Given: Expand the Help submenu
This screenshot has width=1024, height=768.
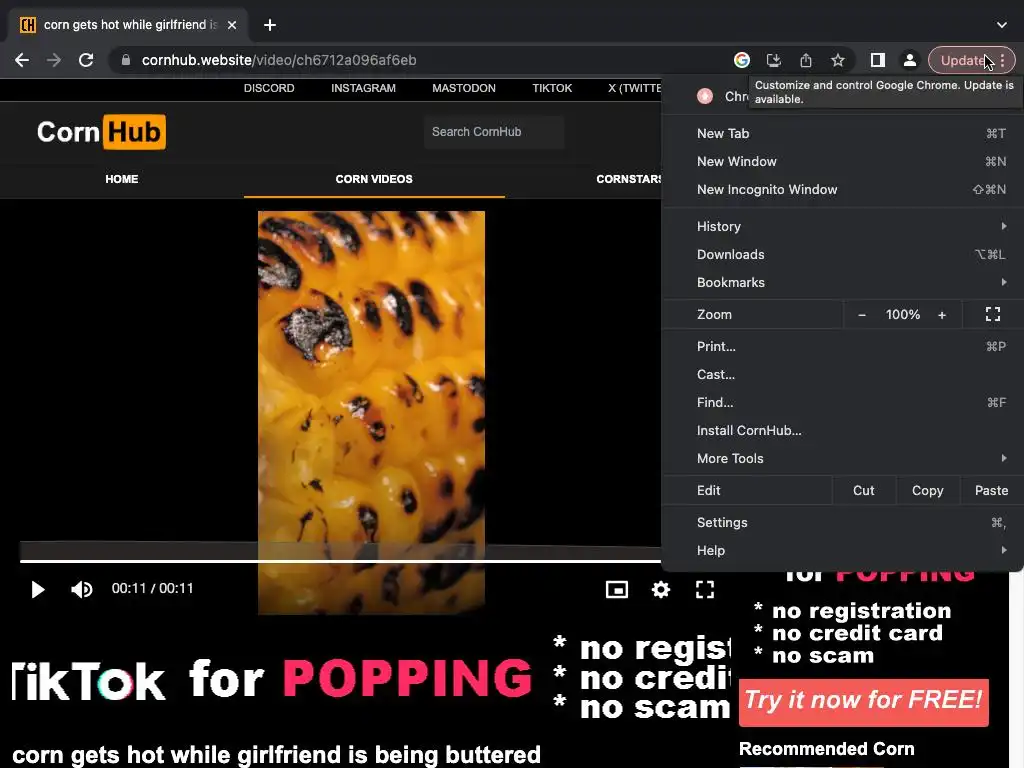Looking at the screenshot, I should (x=842, y=551).
